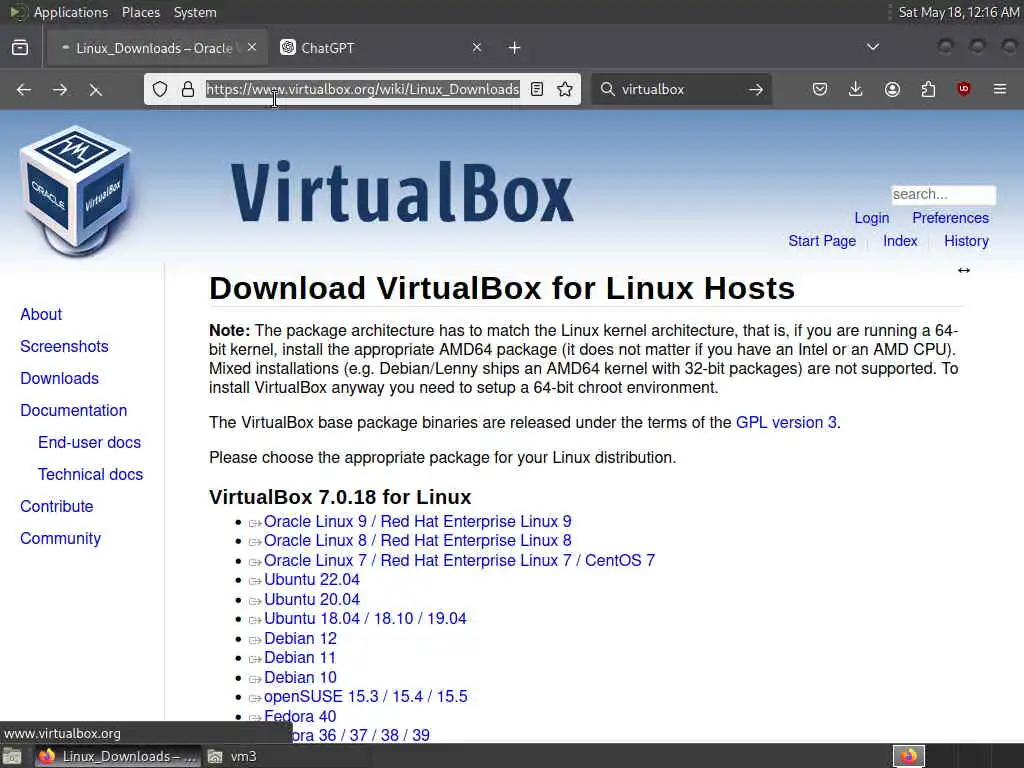The image size is (1024, 768).
Task: Toggle page width double-arrow icon
Action: tap(964, 270)
